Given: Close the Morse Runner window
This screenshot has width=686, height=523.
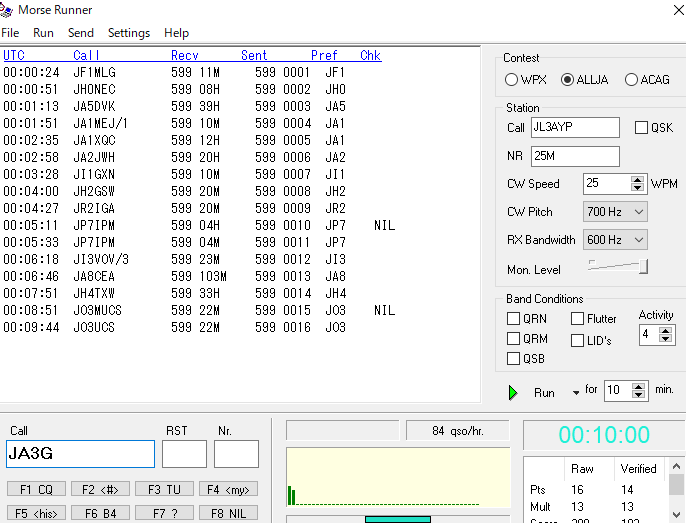Looking at the screenshot, I should point(678,10).
